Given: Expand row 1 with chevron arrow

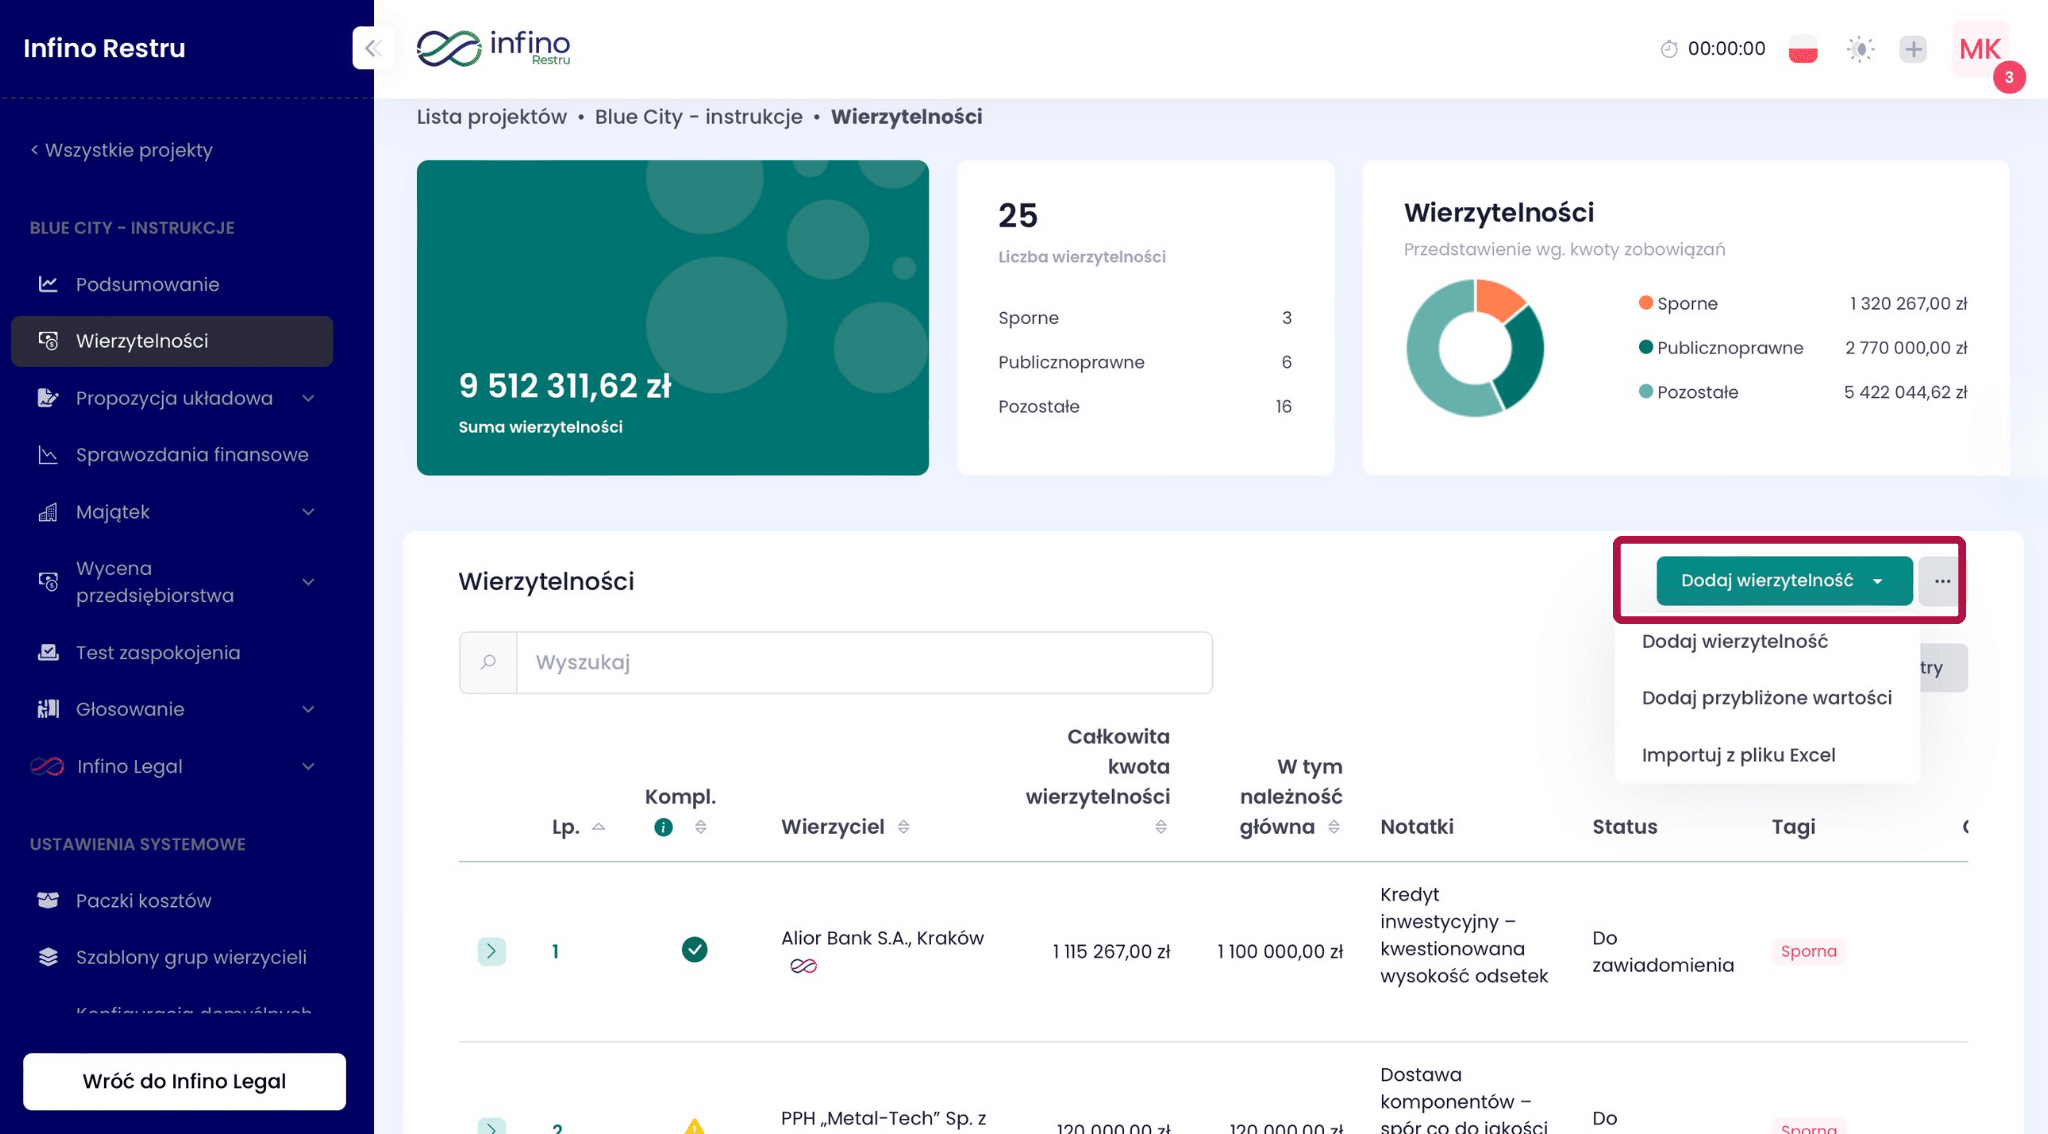Looking at the screenshot, I should [491, 951].
